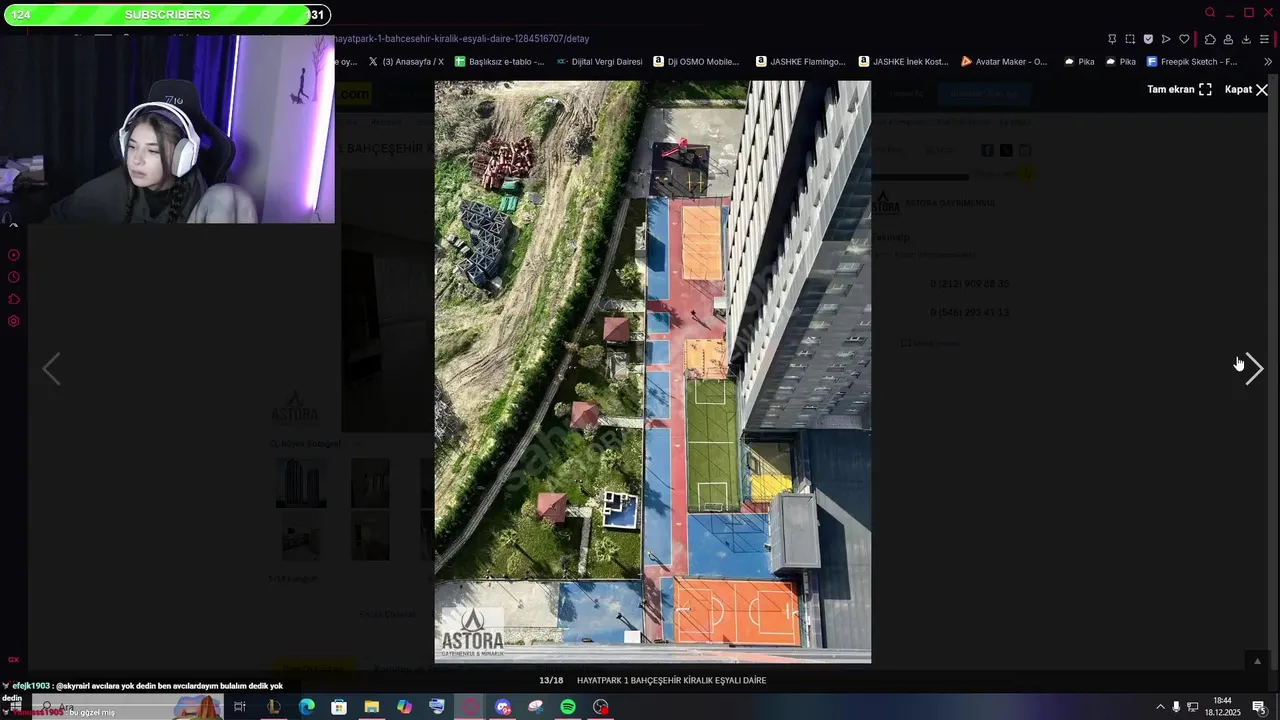Bookmark the page with the heart icon
This screenshot has width=1280, height=720.
point(1184,39)
